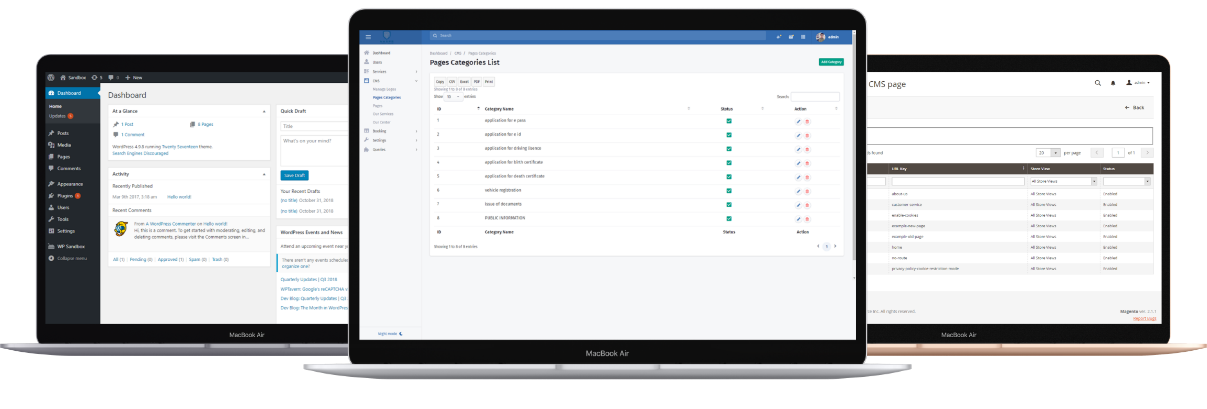Expand Queries menu in center sidebar
The width and height of the screenshot is (1207, 409).
click(x=391, y=149)
